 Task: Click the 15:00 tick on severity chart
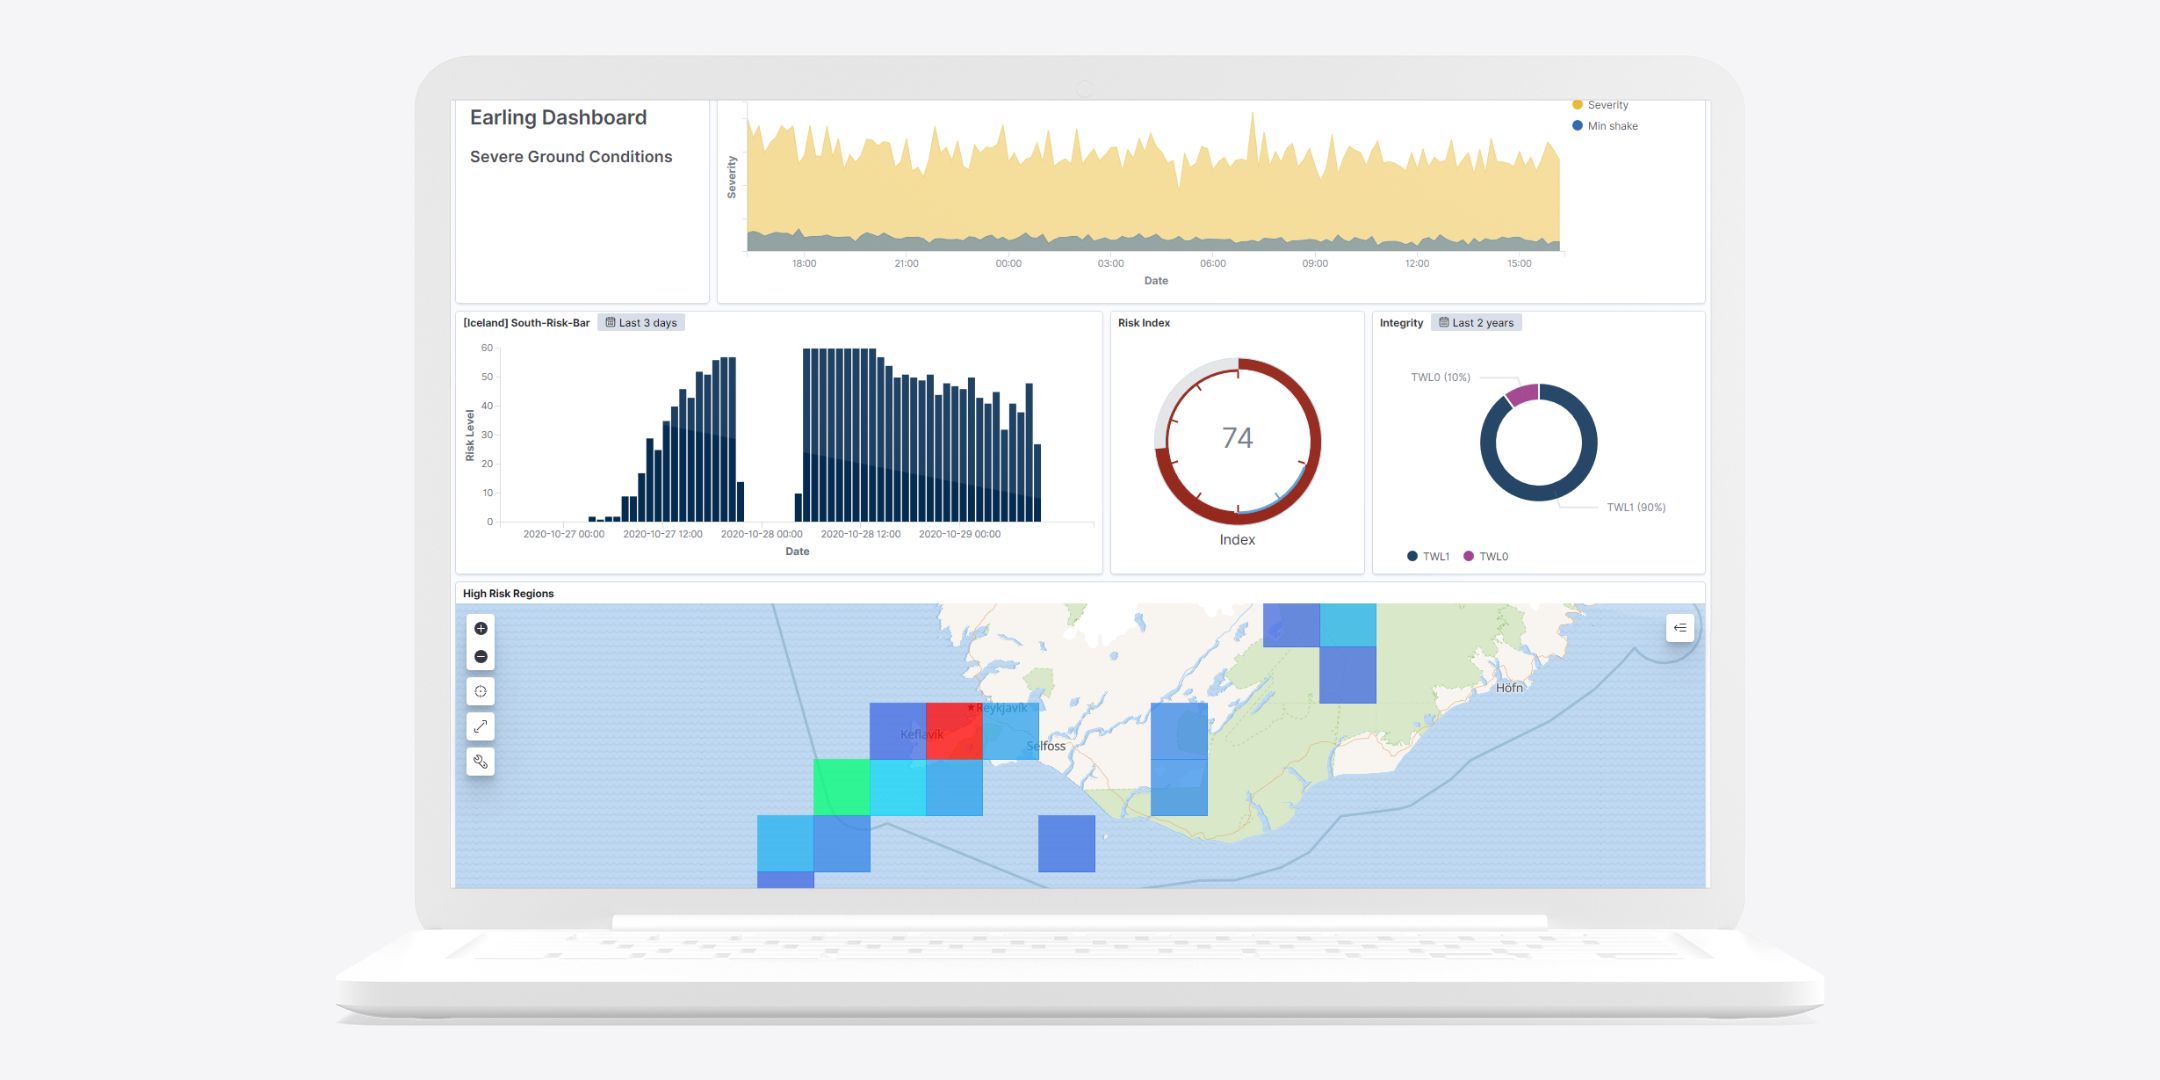1519,264
